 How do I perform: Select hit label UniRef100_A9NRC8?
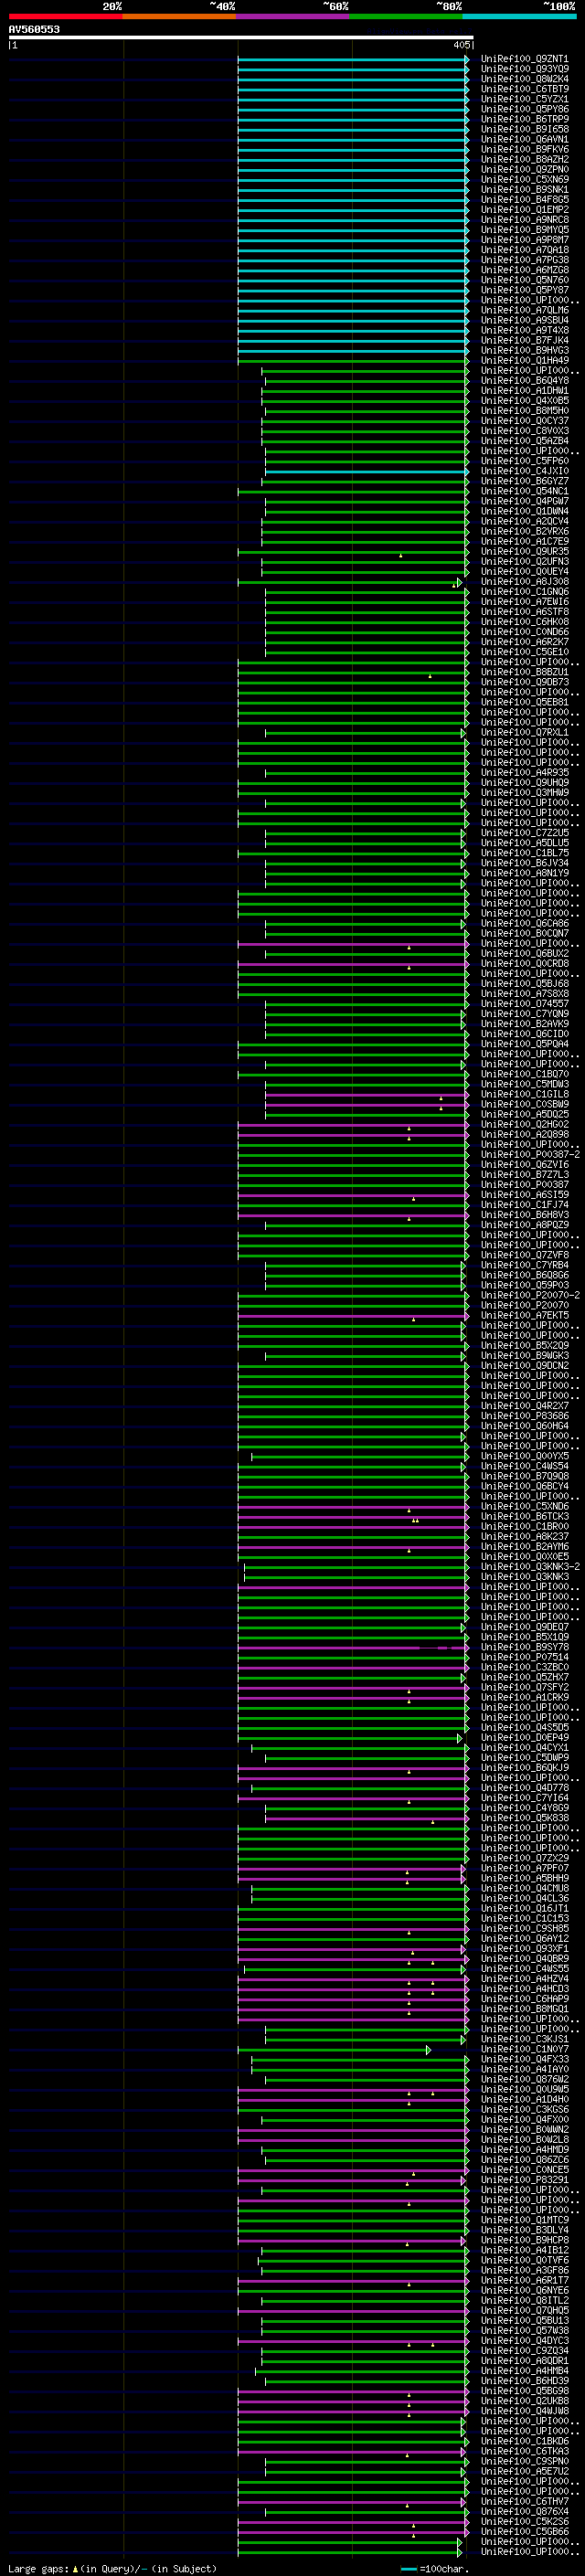pyautogui.click(x=524, y=220)
